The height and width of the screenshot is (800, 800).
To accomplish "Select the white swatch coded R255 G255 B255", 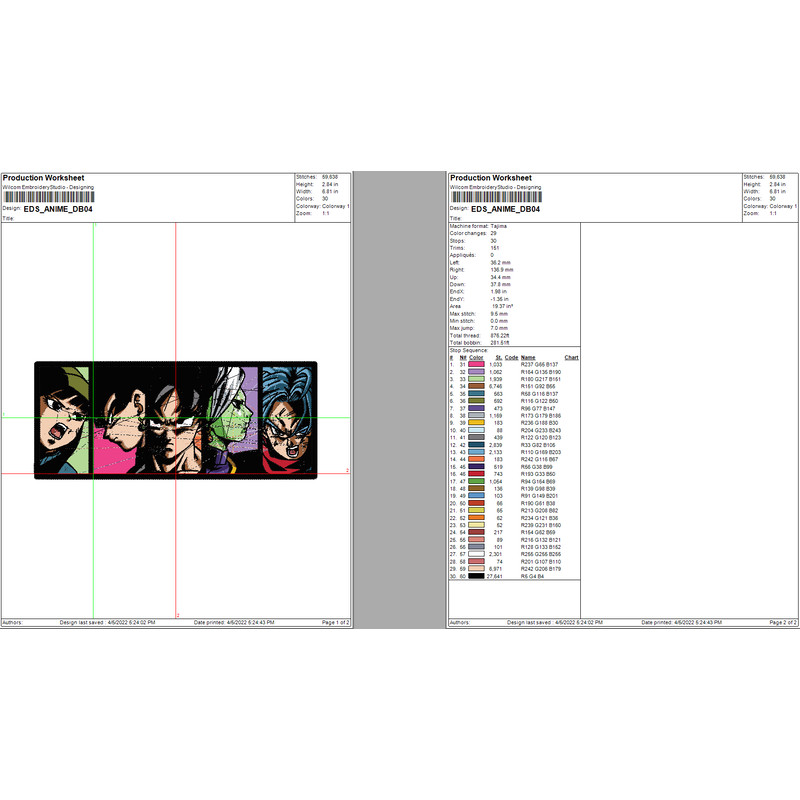I will point(476,553).
